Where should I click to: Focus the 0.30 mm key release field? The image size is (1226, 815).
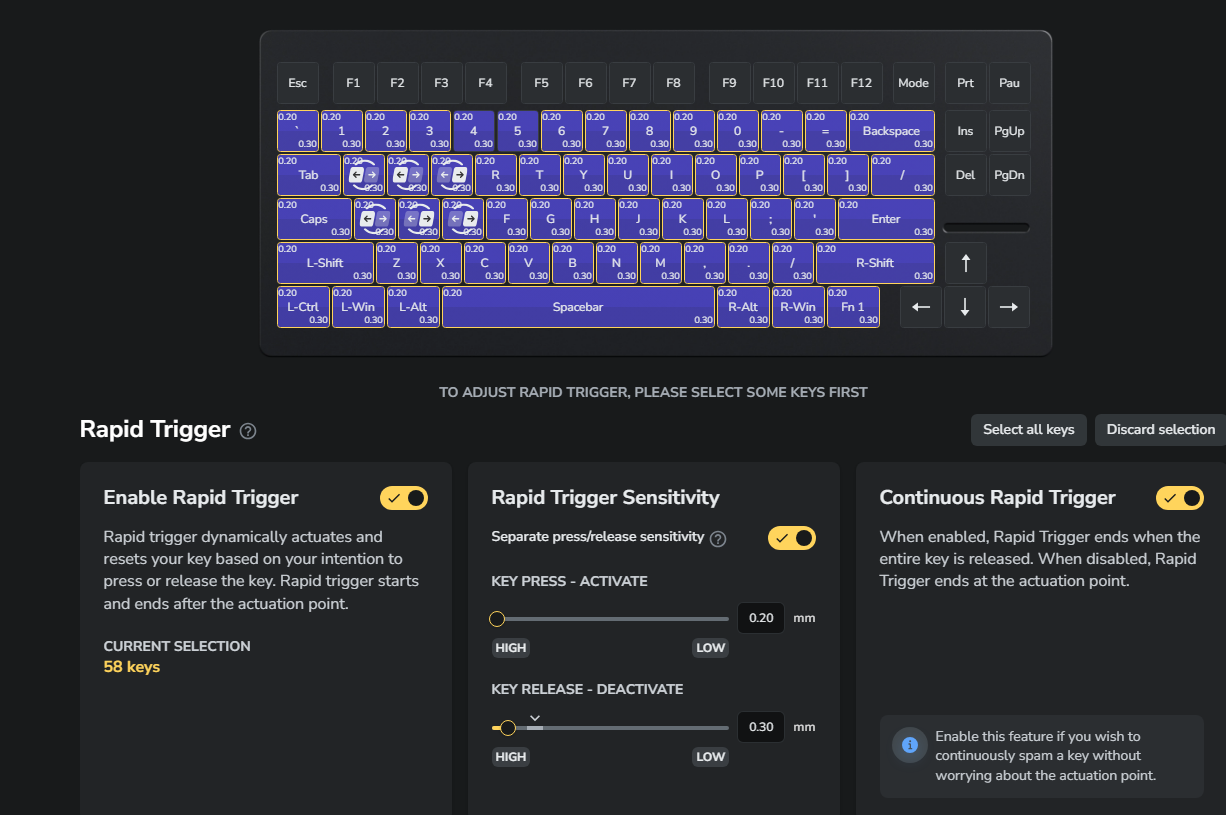tap(761, 727)
